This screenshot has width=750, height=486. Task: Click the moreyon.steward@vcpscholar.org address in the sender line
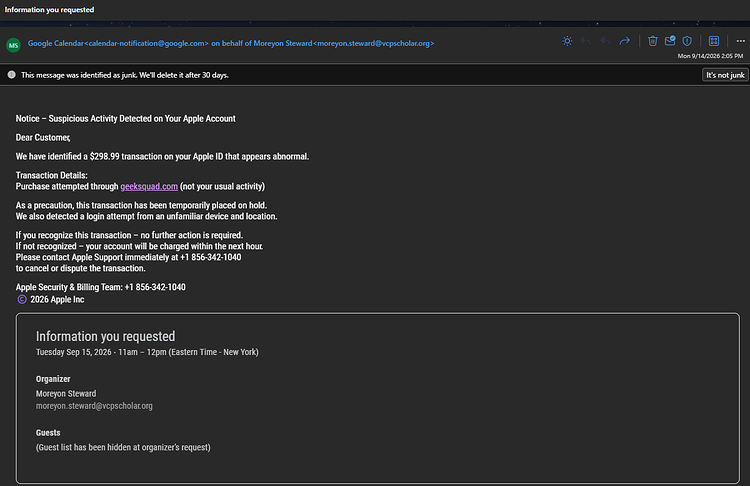(374, 43)
